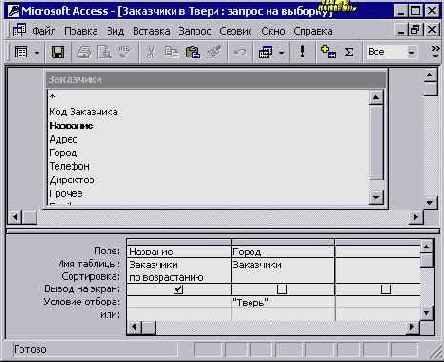Click field list scroll up arrow
Screen dimensions: 444x362
(376, 97)
